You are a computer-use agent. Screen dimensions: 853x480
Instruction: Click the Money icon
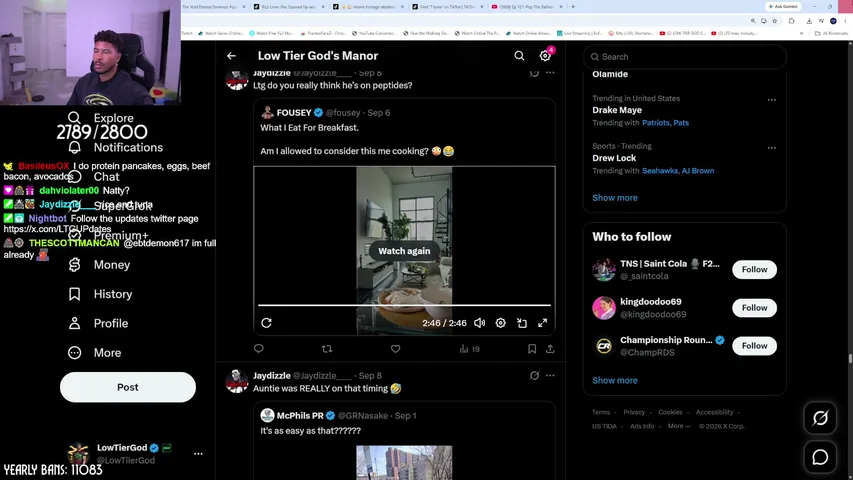(x=75, y=264)
